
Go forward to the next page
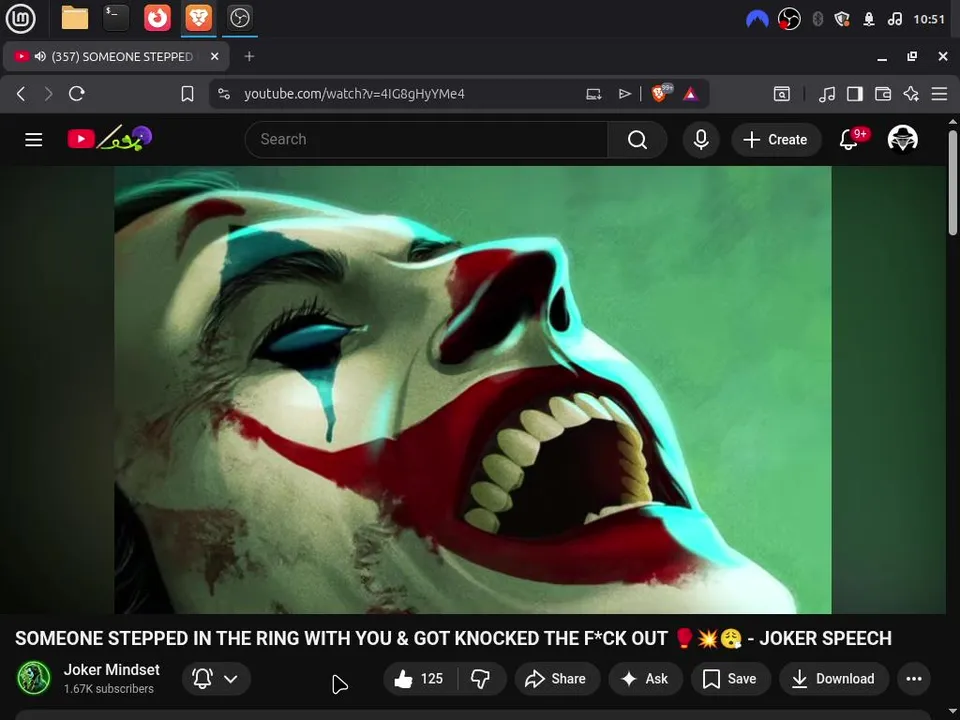coord(48,94)
